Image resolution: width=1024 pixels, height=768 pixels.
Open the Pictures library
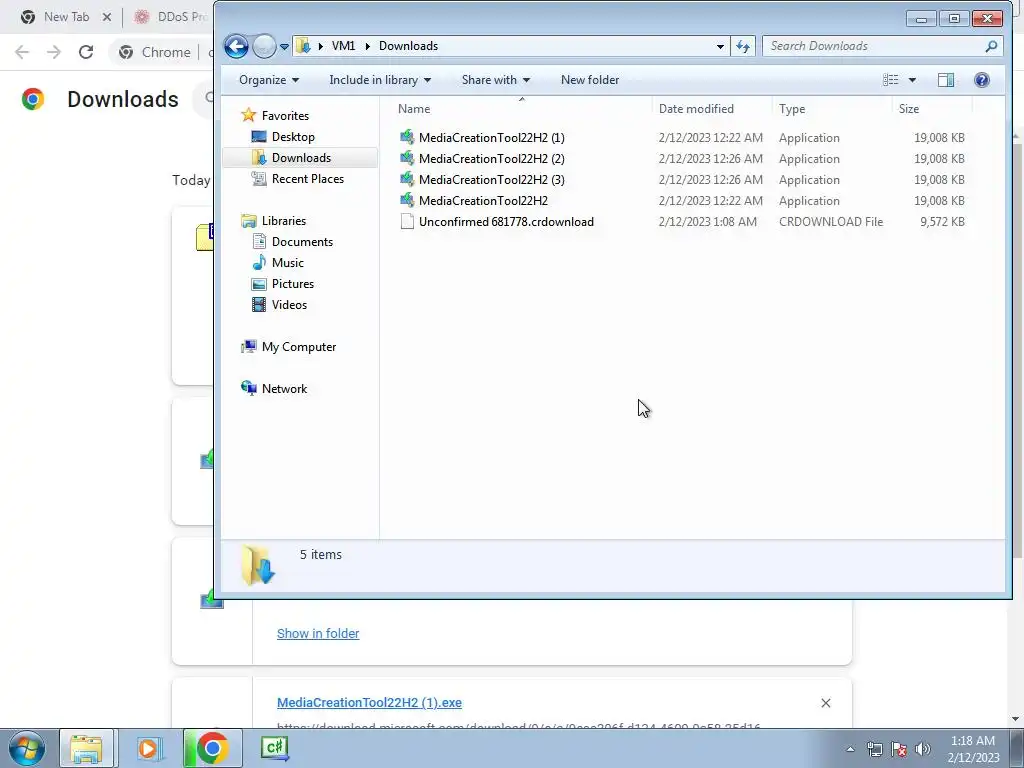coord(293,283)
